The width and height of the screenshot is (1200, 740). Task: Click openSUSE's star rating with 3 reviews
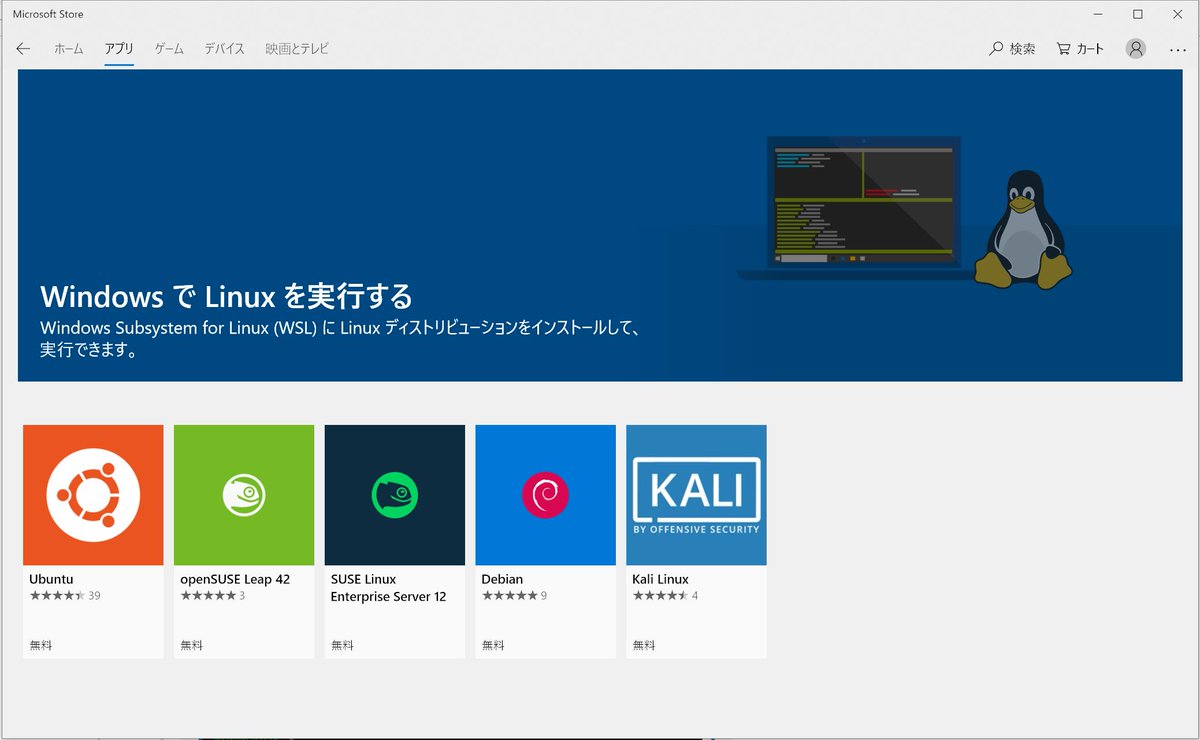click(x=213, y=596)
